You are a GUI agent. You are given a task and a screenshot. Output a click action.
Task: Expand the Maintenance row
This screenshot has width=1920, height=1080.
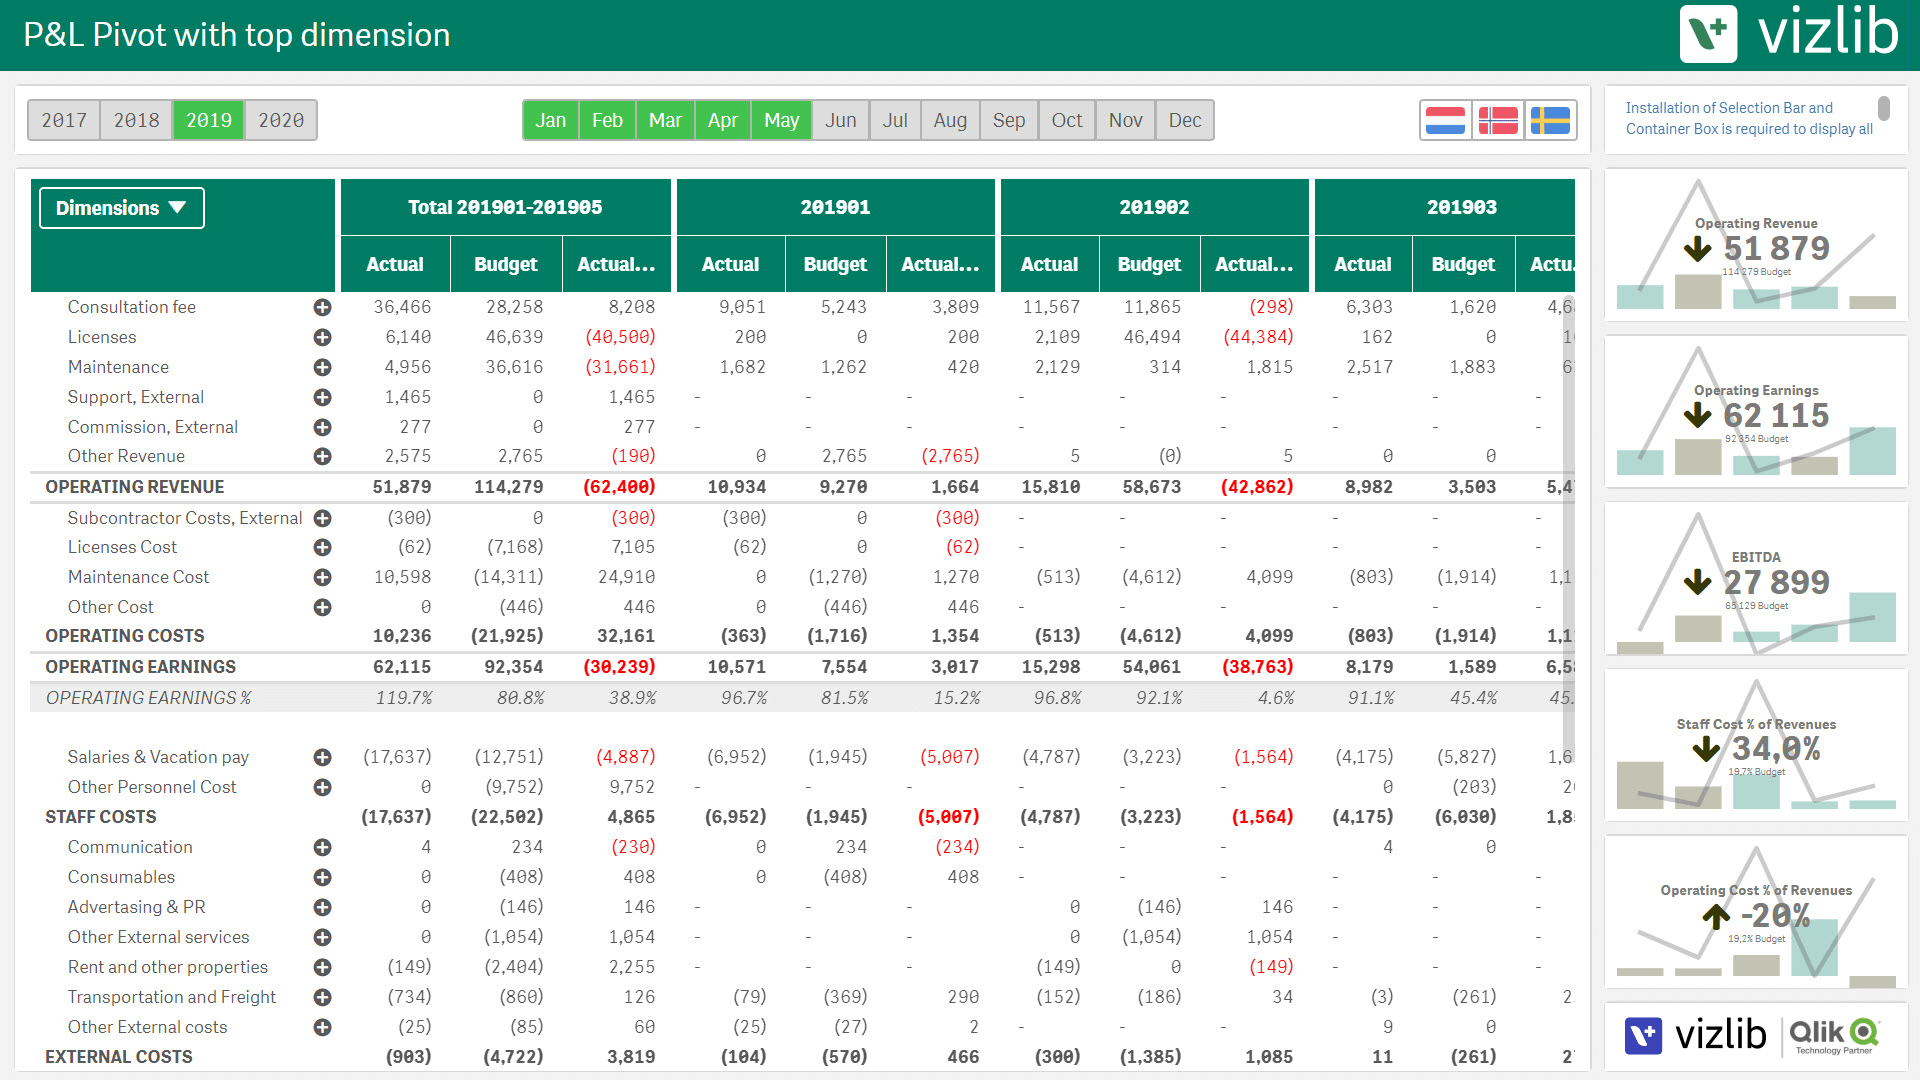[322, 367]
